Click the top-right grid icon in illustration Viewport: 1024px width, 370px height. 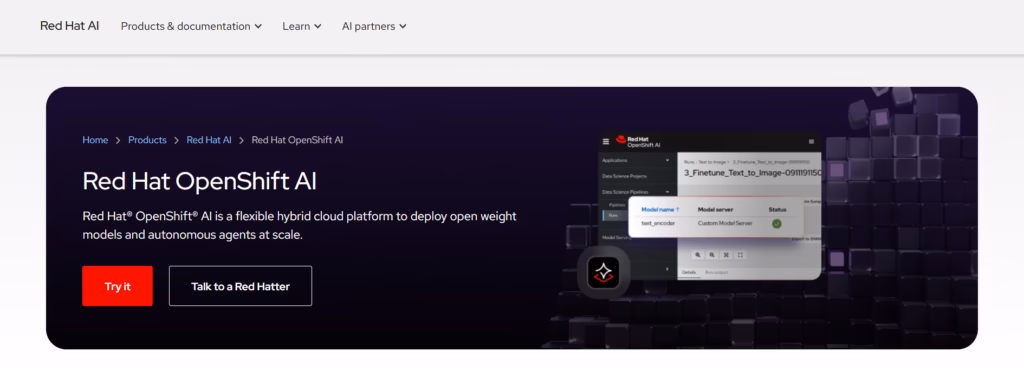811,142
